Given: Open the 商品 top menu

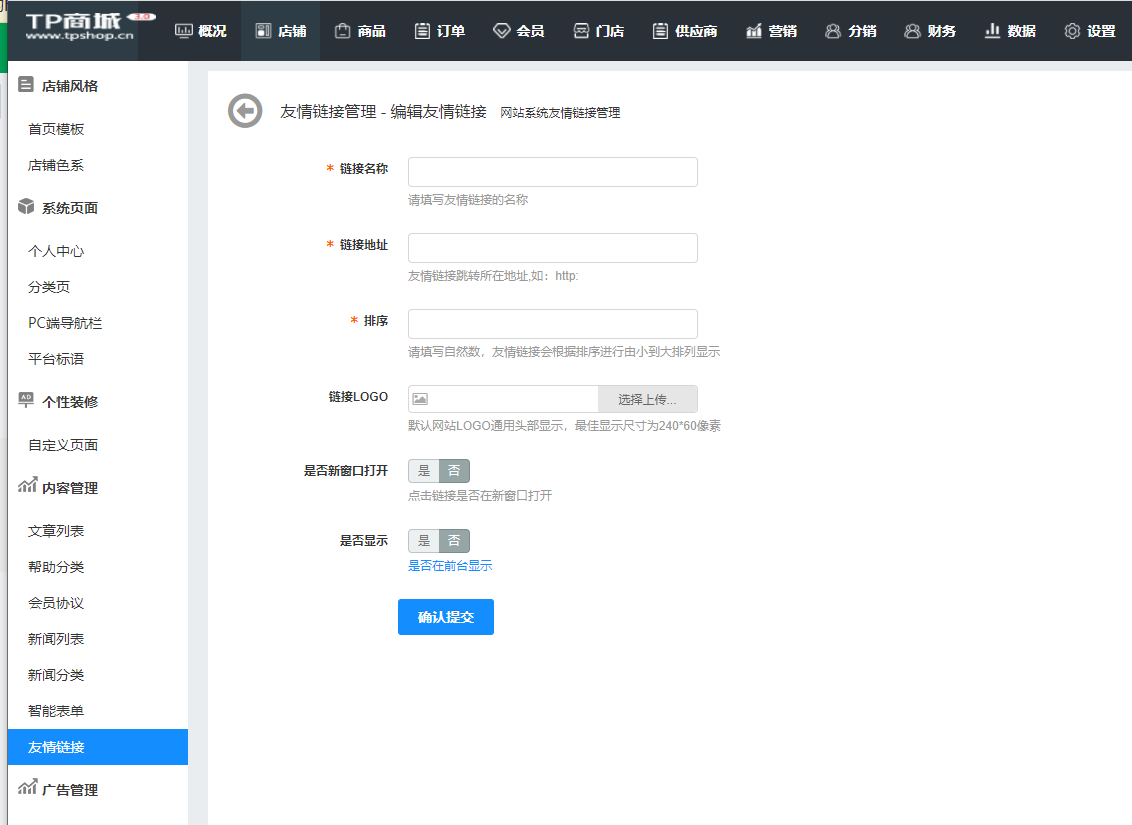Looking at the screenshot, I should click(360, 31).
